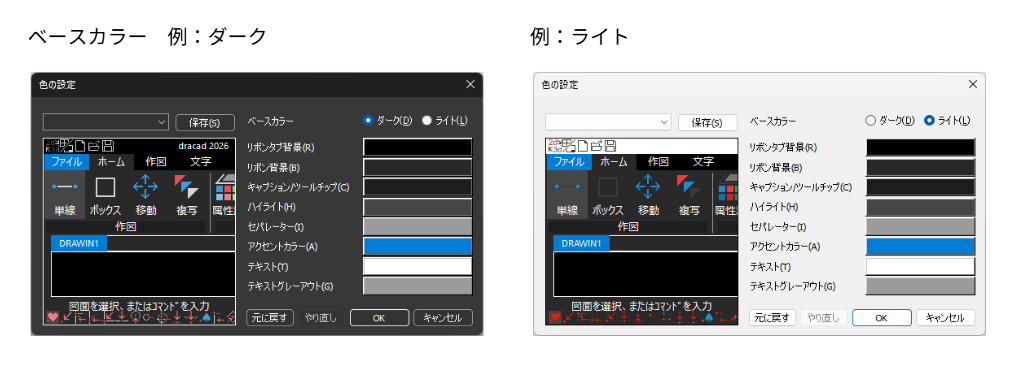The height and width of the screenshot is (366, 1015).
Task: Select 複写 copy tool, light preview
Action: (x=689, y=194)
